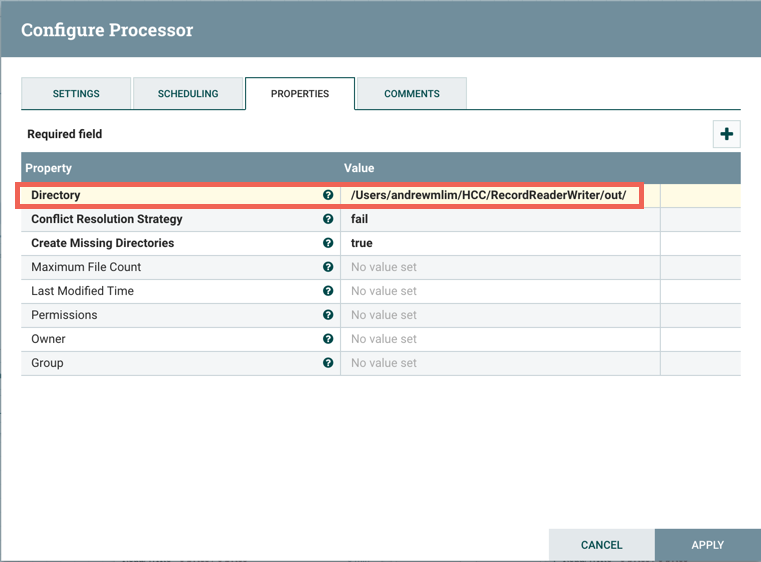Click the help icon next to Directory
The image size is (761, 562).
pyautogui.click(x=328, y=195)
